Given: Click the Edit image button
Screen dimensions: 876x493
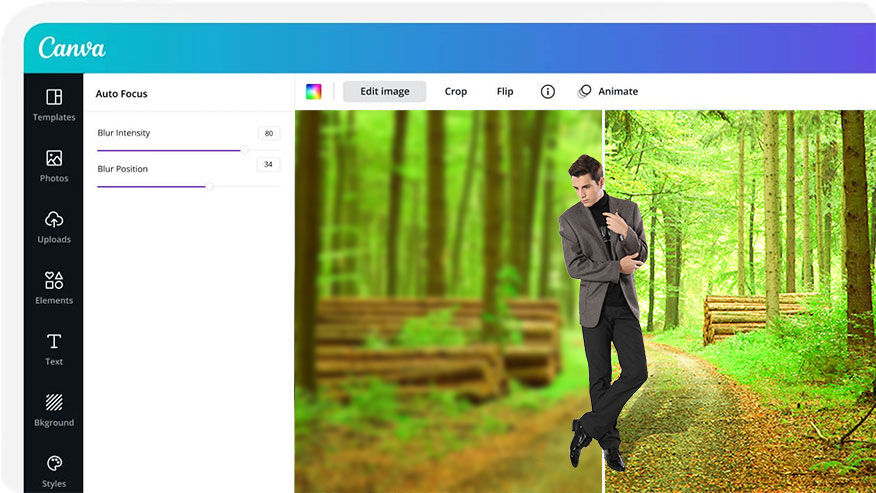Looking at the screenshot, I should [384, 91].
